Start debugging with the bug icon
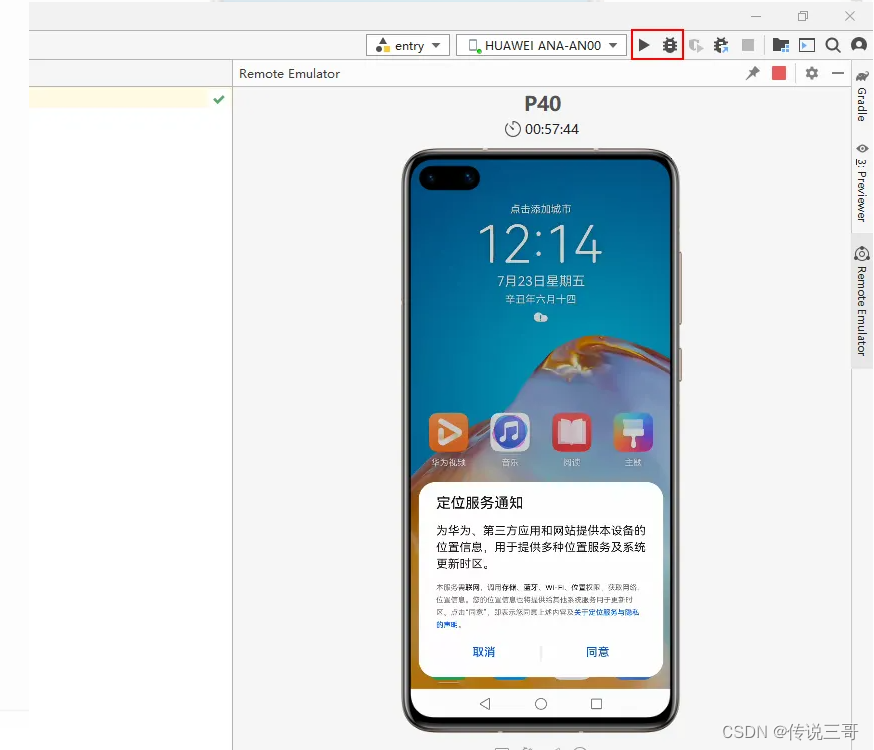 [x=669, y=45]
